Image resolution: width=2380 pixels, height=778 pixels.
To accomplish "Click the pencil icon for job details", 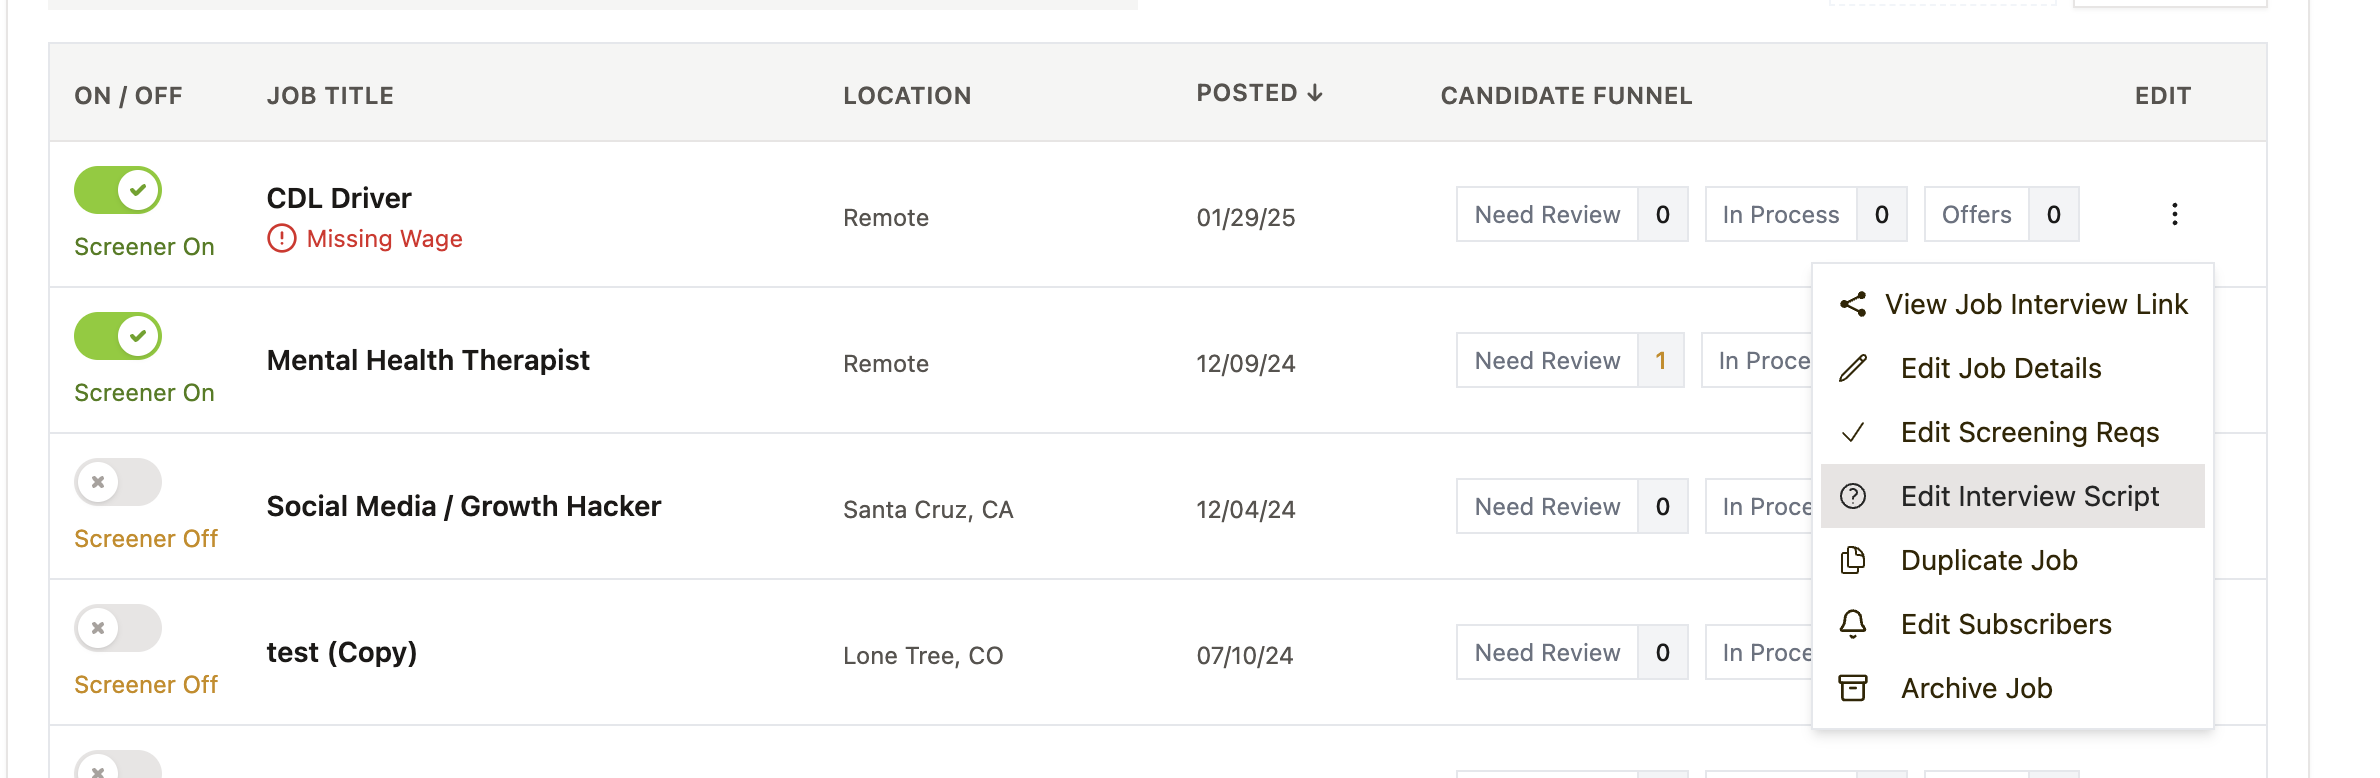I will click(1853, 368).
